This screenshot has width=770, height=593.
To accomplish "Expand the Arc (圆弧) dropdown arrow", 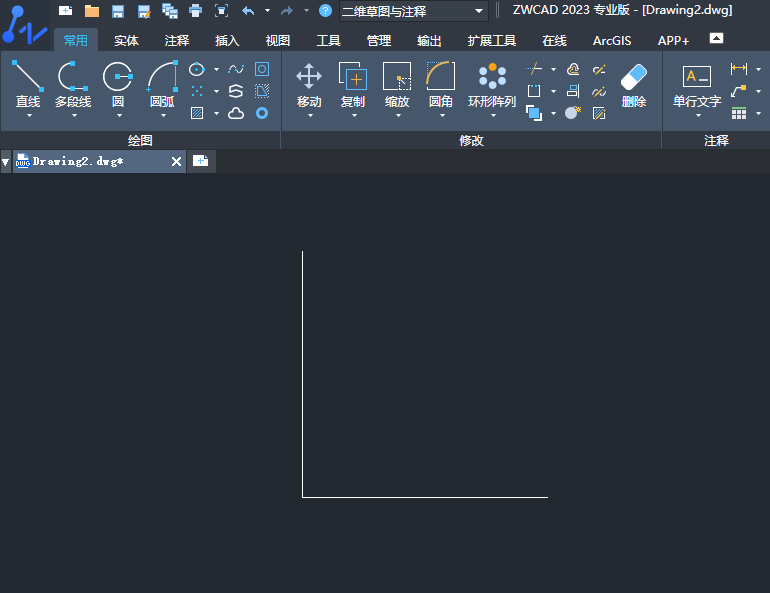I will click(164, 116).
